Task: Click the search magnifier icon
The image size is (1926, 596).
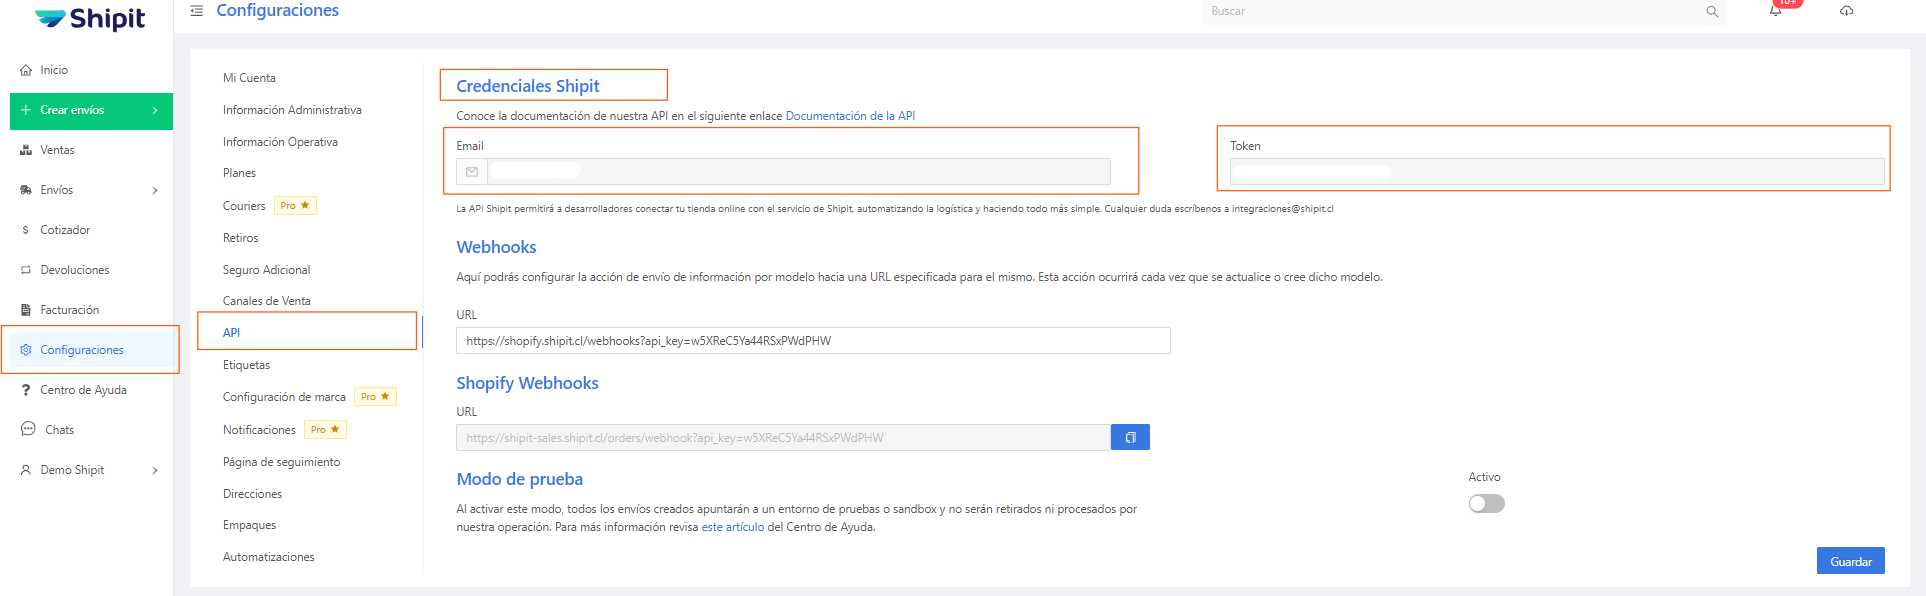Action: point(1712,12)
